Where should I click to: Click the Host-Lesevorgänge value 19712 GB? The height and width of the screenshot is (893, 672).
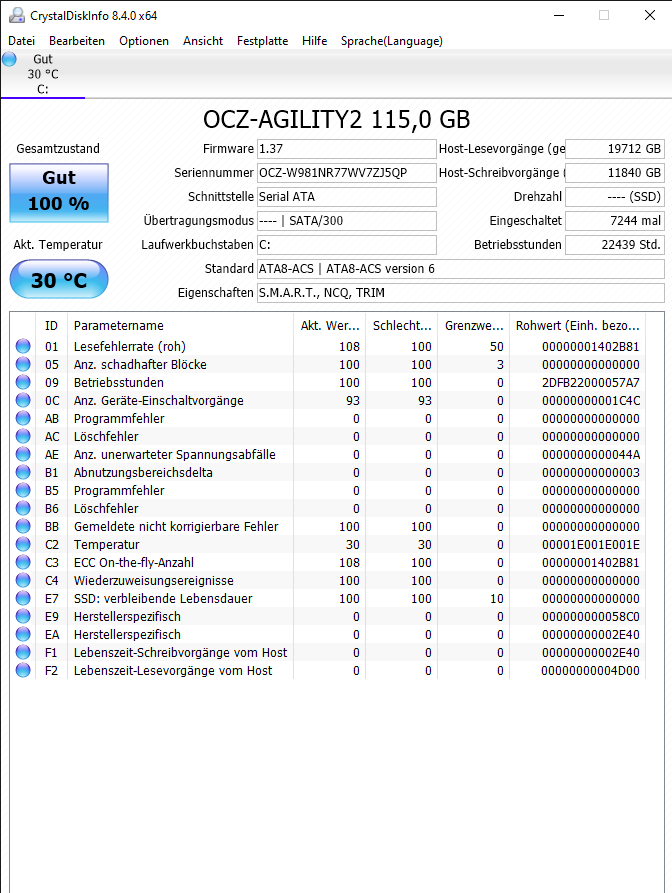[x=615, y=149]
